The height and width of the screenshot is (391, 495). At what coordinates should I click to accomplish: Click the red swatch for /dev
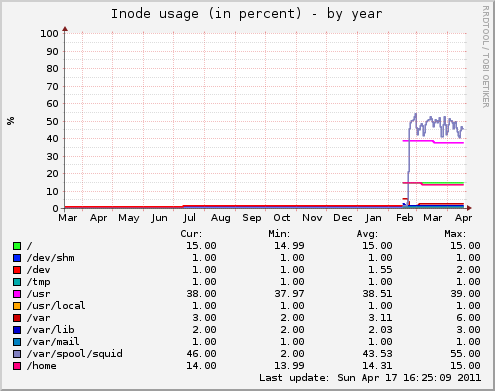17,270
